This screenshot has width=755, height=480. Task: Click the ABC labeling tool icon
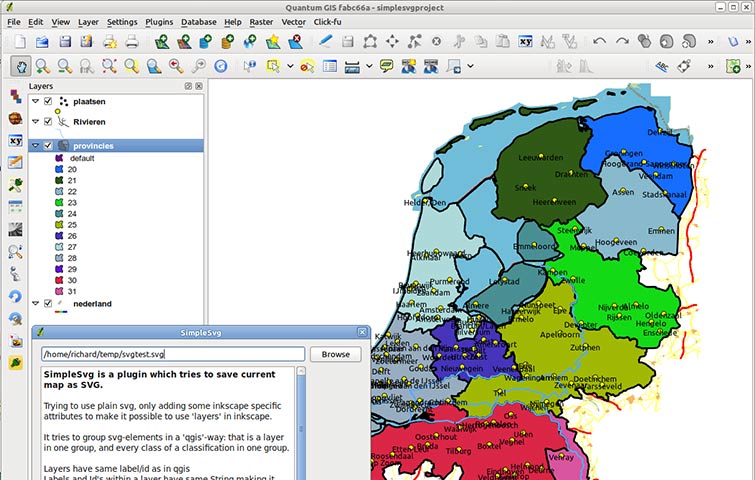[x=662, y=66]
